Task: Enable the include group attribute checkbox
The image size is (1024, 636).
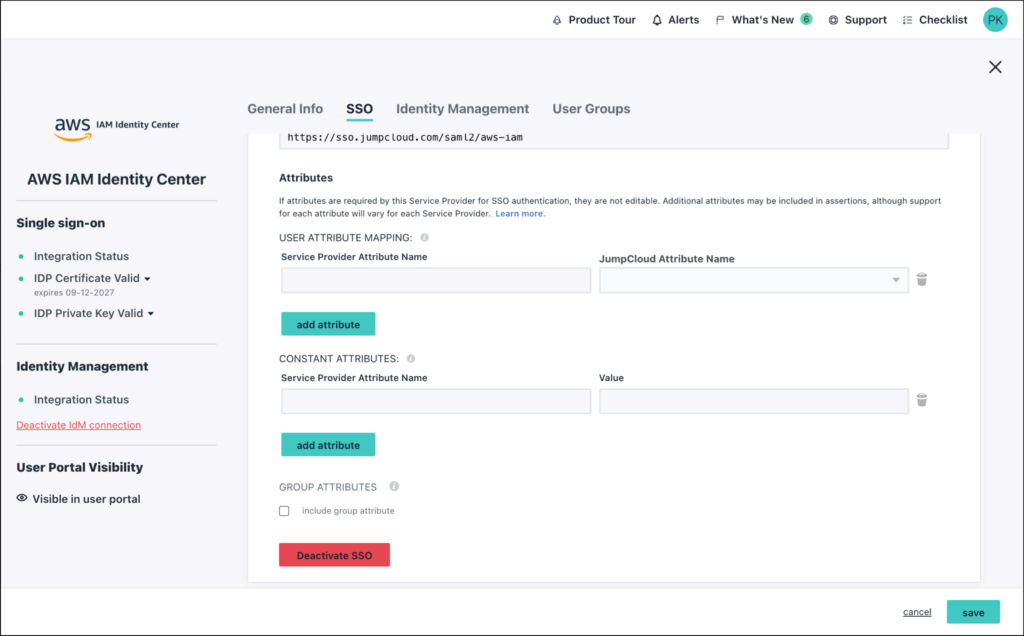Action: tap(284, 511)
